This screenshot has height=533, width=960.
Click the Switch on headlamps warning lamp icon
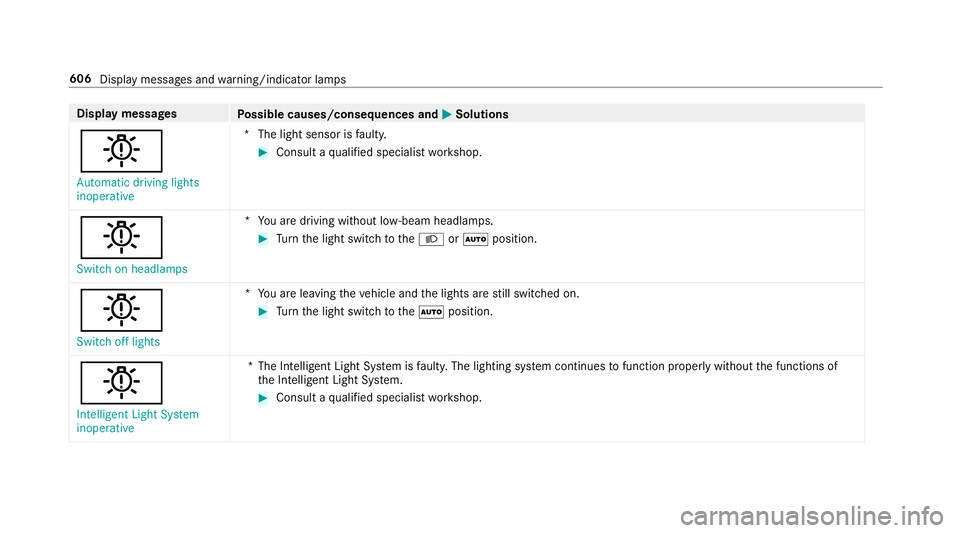point(121,237)
